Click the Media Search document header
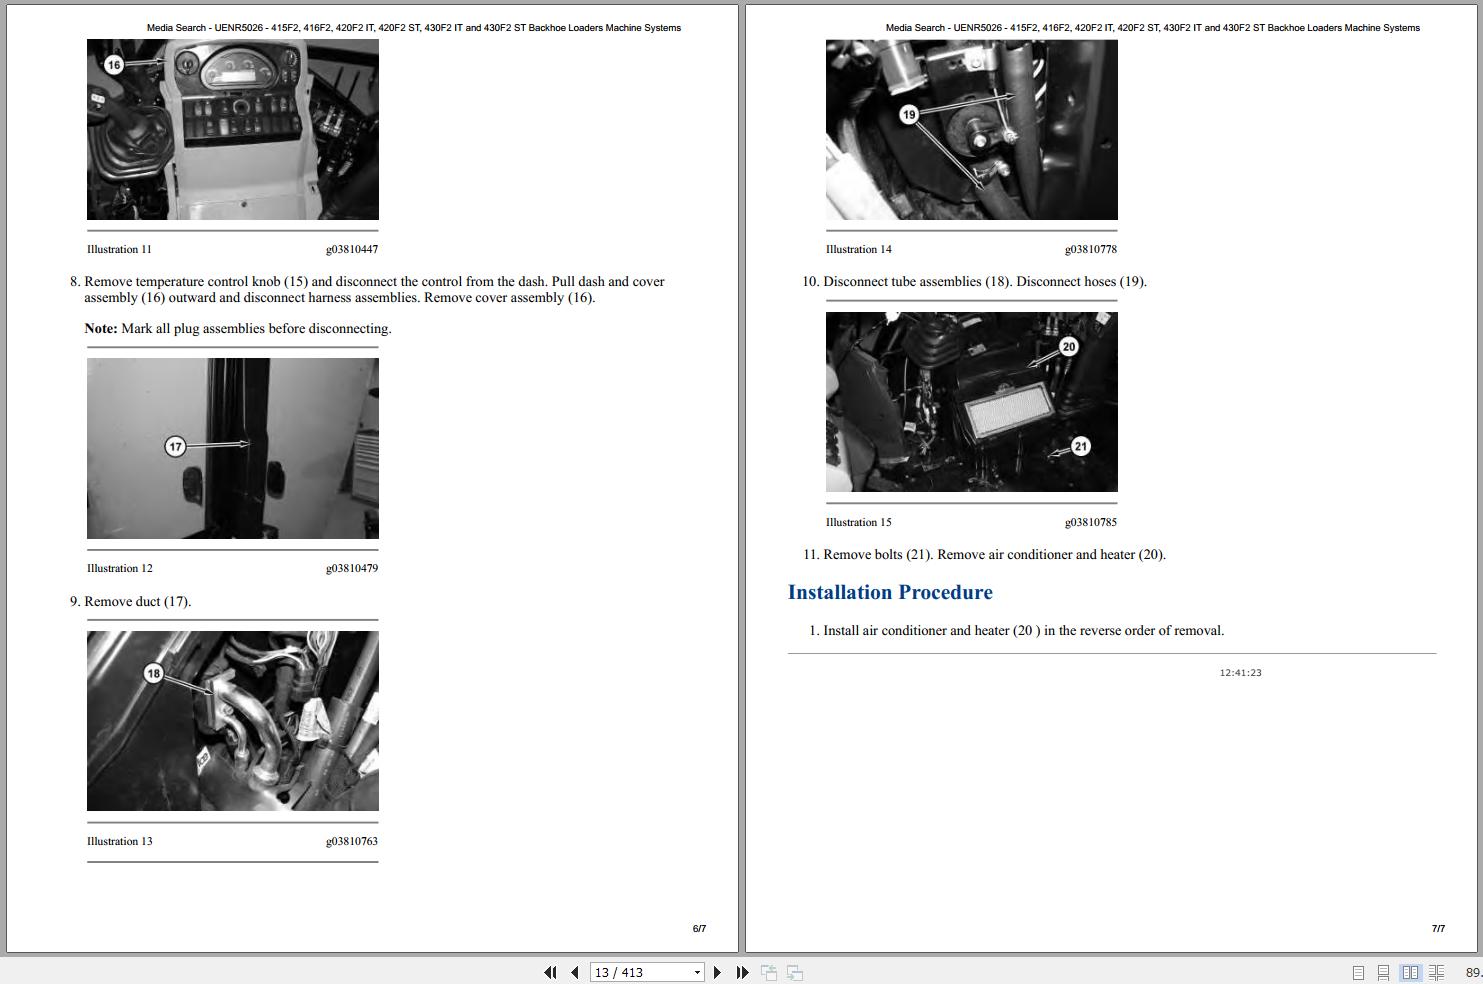The image size is (1483, 984). (414, 27)
